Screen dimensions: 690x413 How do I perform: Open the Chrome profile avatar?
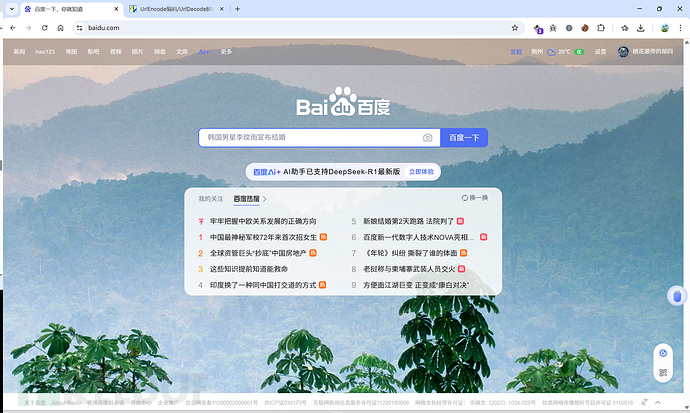664,28
